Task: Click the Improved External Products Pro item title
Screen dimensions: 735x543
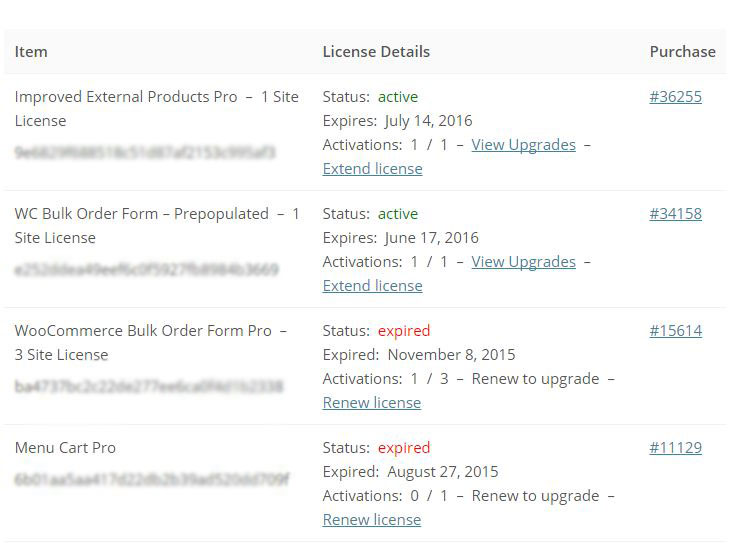Action: (126, 97)
